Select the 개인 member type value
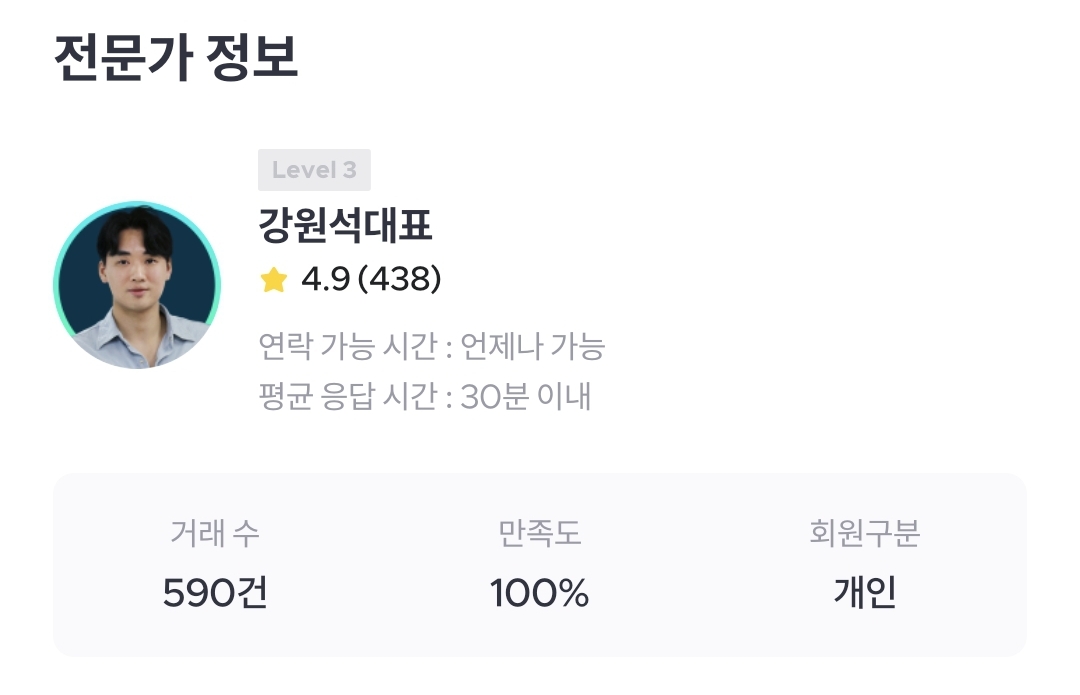 864,594
